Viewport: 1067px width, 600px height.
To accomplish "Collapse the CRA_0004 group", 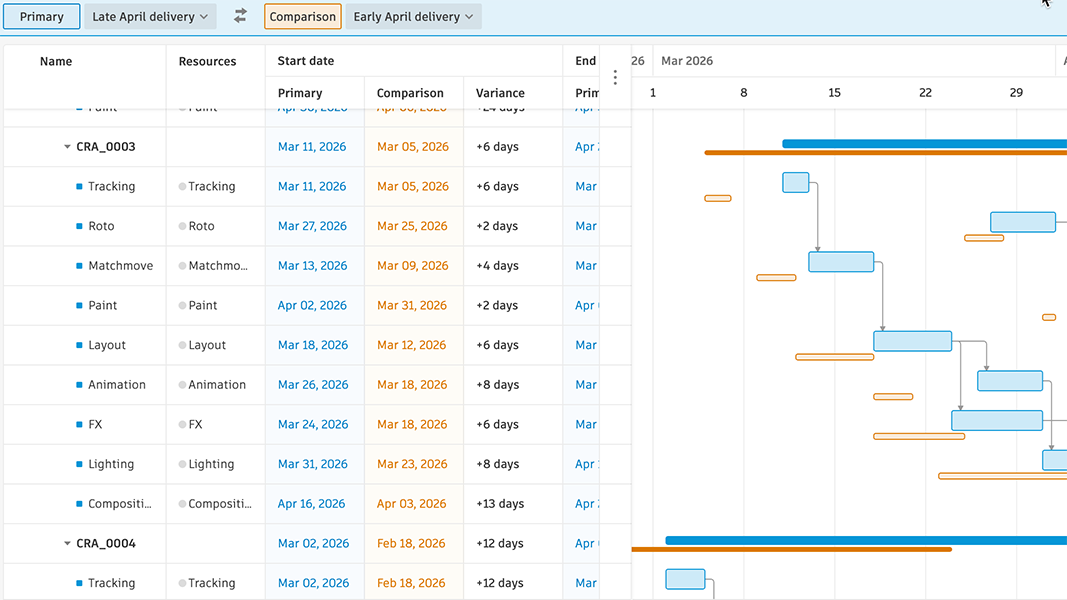I will (67, 544).
